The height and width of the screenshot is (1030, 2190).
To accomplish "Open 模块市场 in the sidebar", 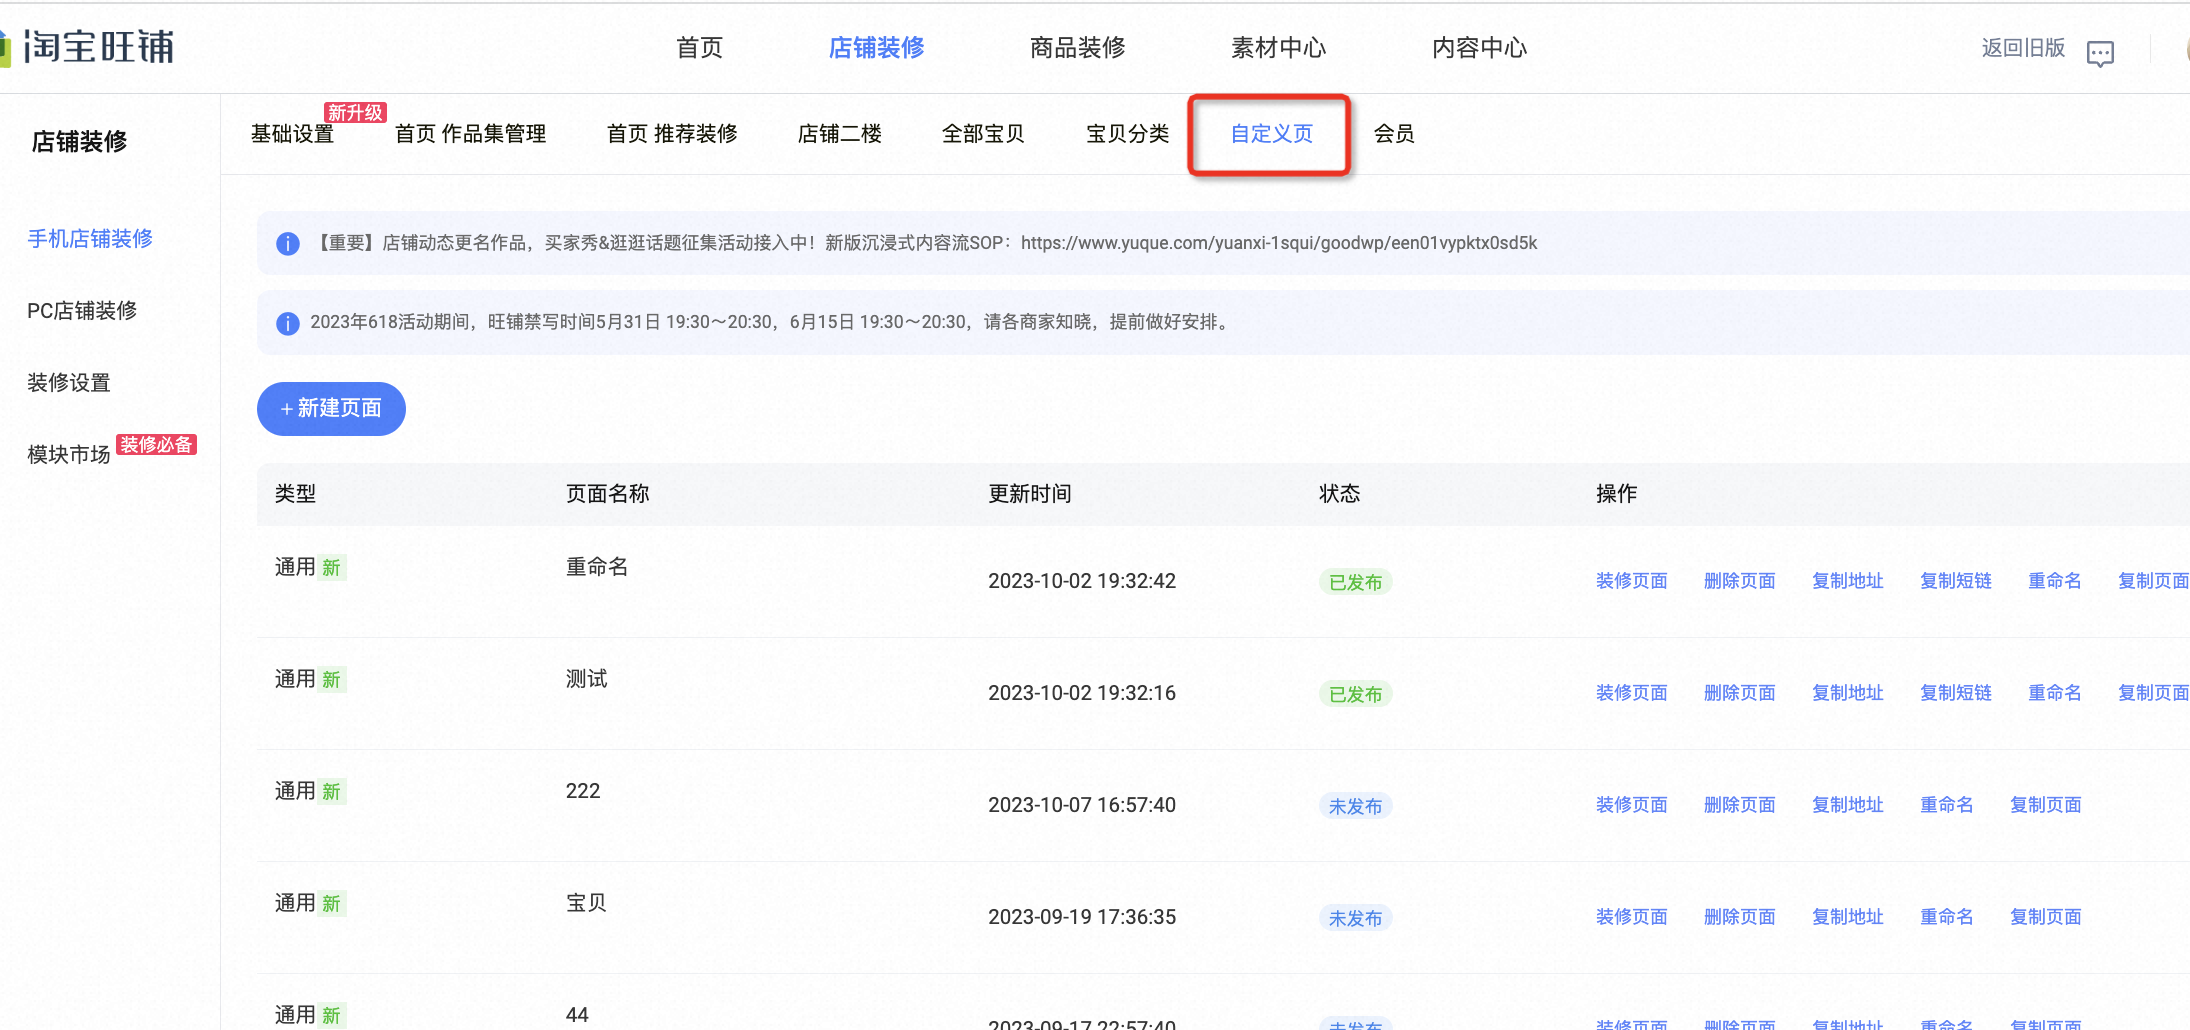I will (x=68, y=455).
